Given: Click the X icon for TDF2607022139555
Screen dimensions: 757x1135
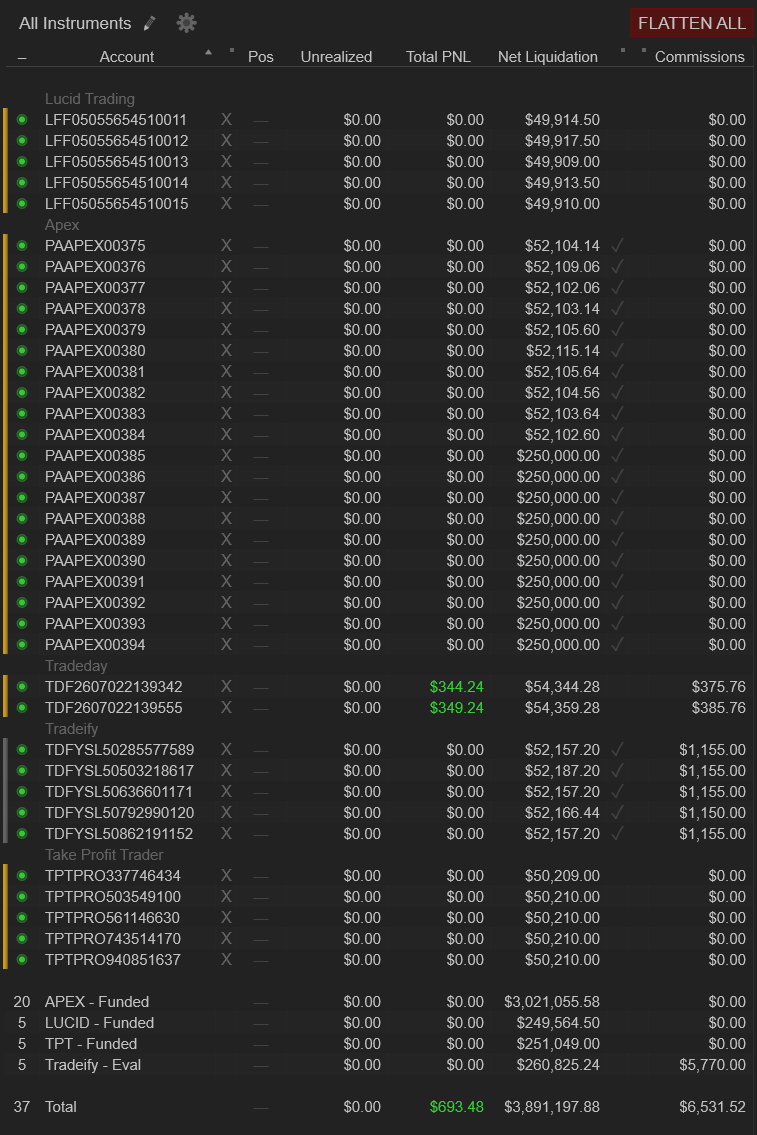Looking at the screenshot, I should [227, 707].
